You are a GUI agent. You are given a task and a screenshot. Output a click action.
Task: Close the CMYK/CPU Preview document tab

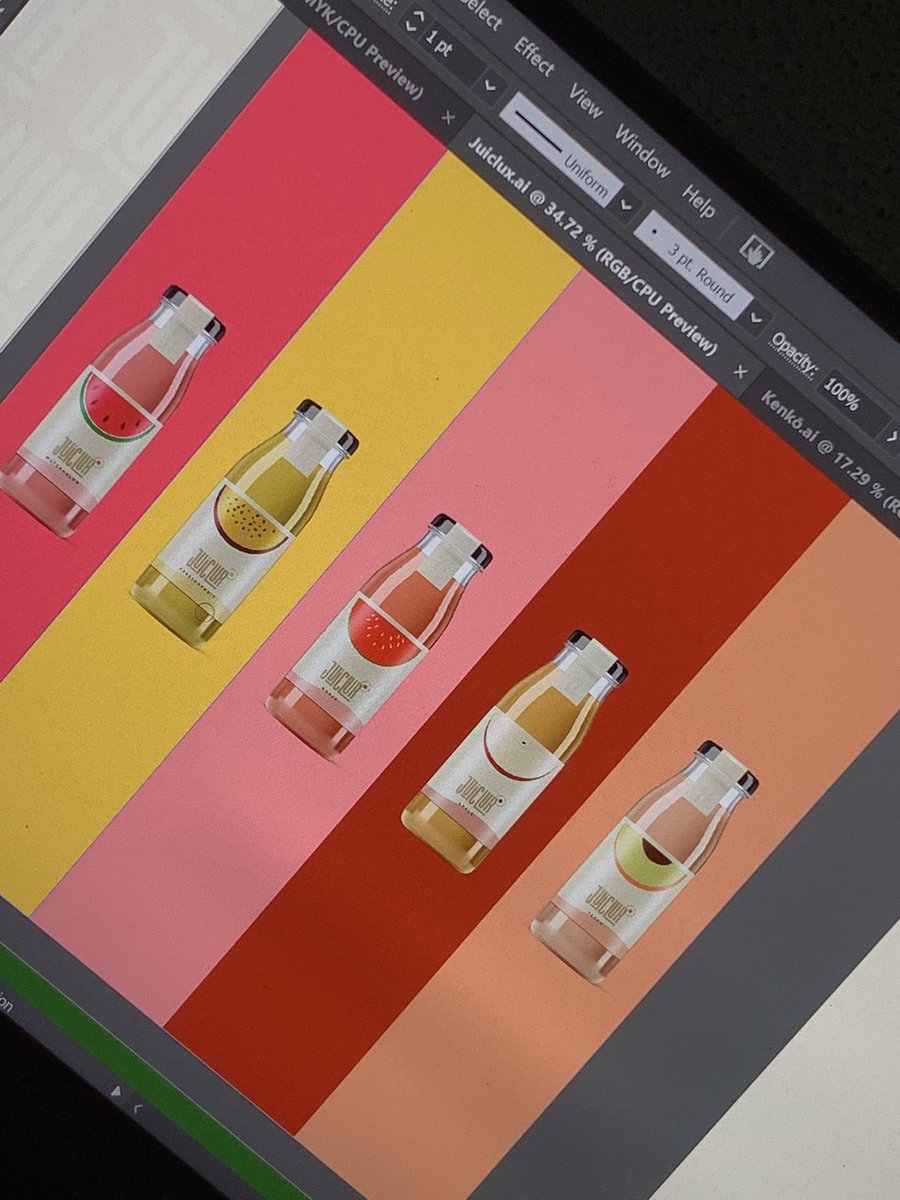448,117
